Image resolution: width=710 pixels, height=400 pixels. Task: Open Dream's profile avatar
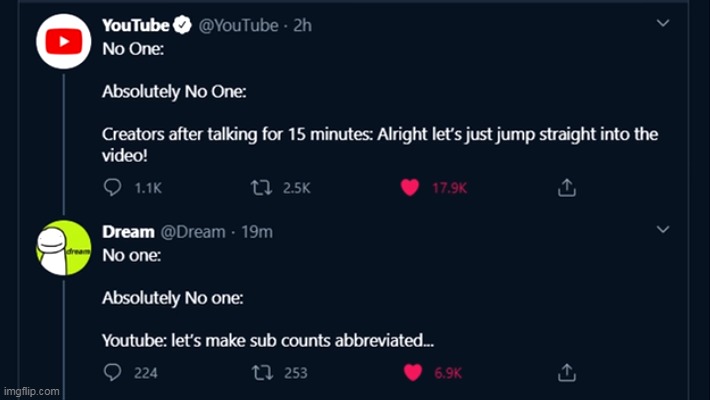pos(64,248)
